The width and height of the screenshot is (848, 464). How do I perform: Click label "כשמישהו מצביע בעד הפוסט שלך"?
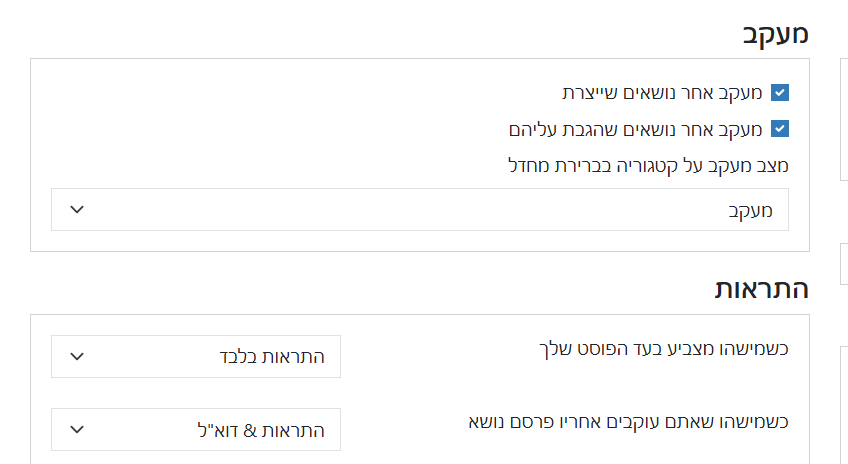coord(664,349)
